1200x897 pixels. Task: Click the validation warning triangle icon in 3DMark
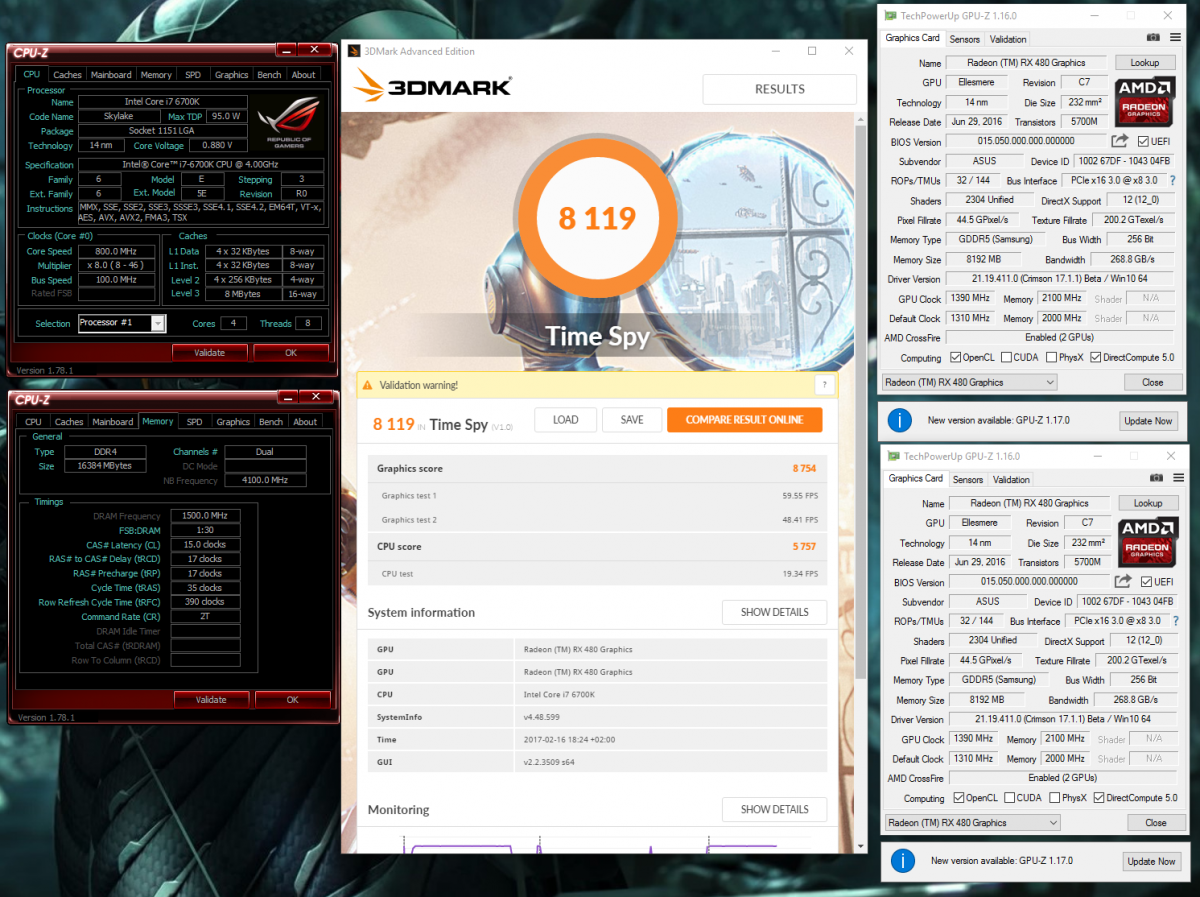click(367, 385)
